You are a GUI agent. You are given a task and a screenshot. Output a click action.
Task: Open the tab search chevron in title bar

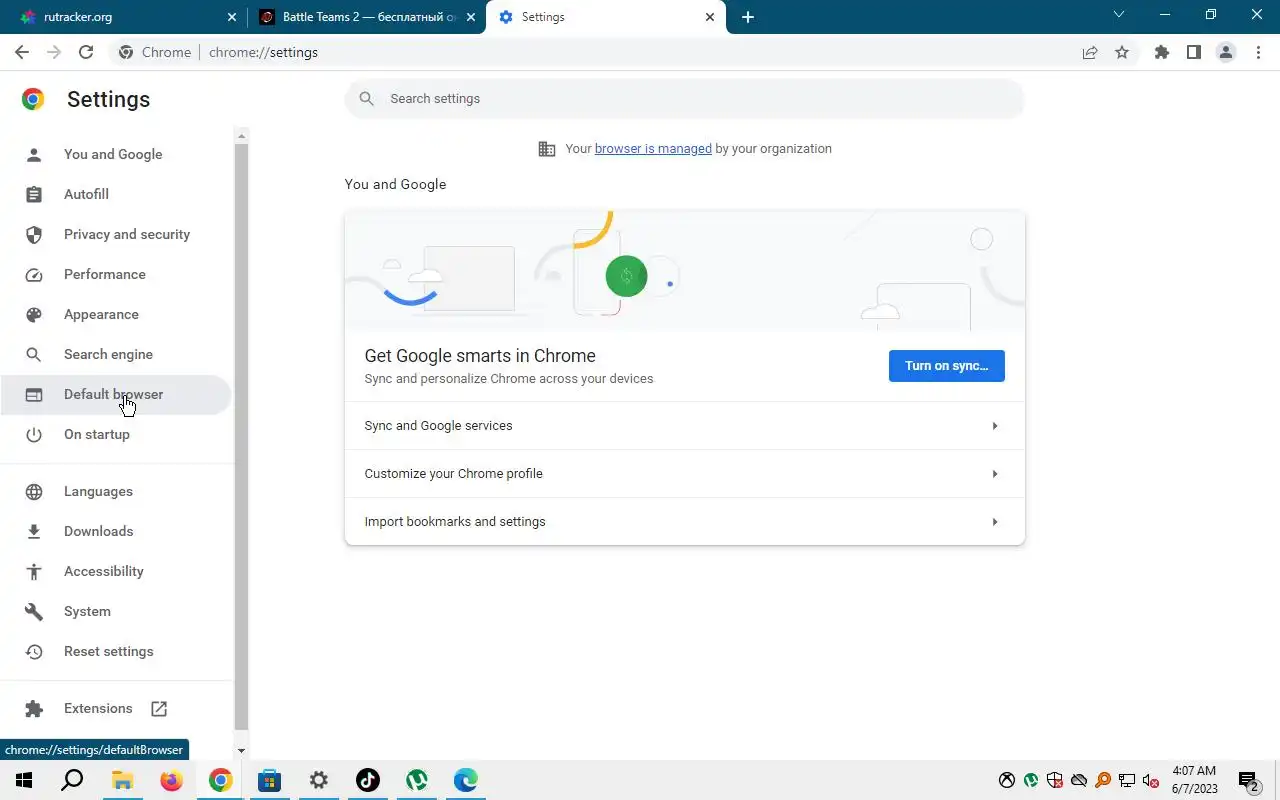coord(1119,15)
